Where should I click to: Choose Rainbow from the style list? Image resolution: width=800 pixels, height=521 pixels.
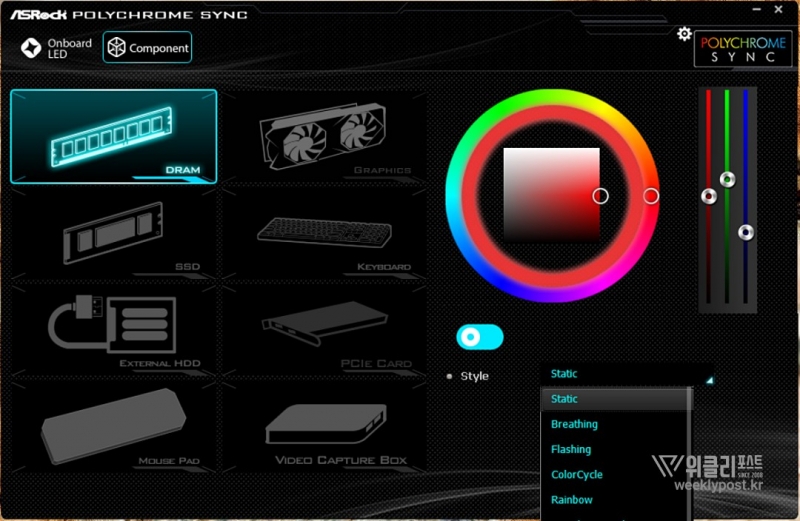point(572,499)
